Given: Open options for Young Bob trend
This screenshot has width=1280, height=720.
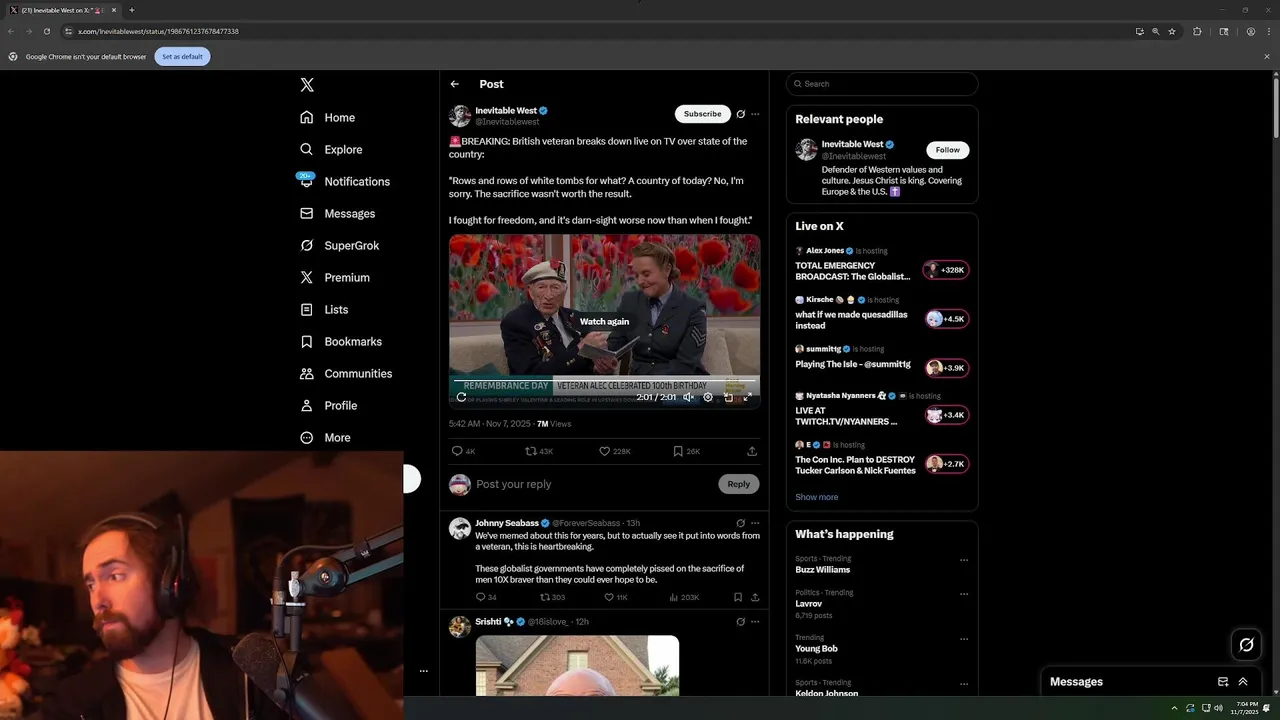Looking at the screenshot, I should pos(964,639).
